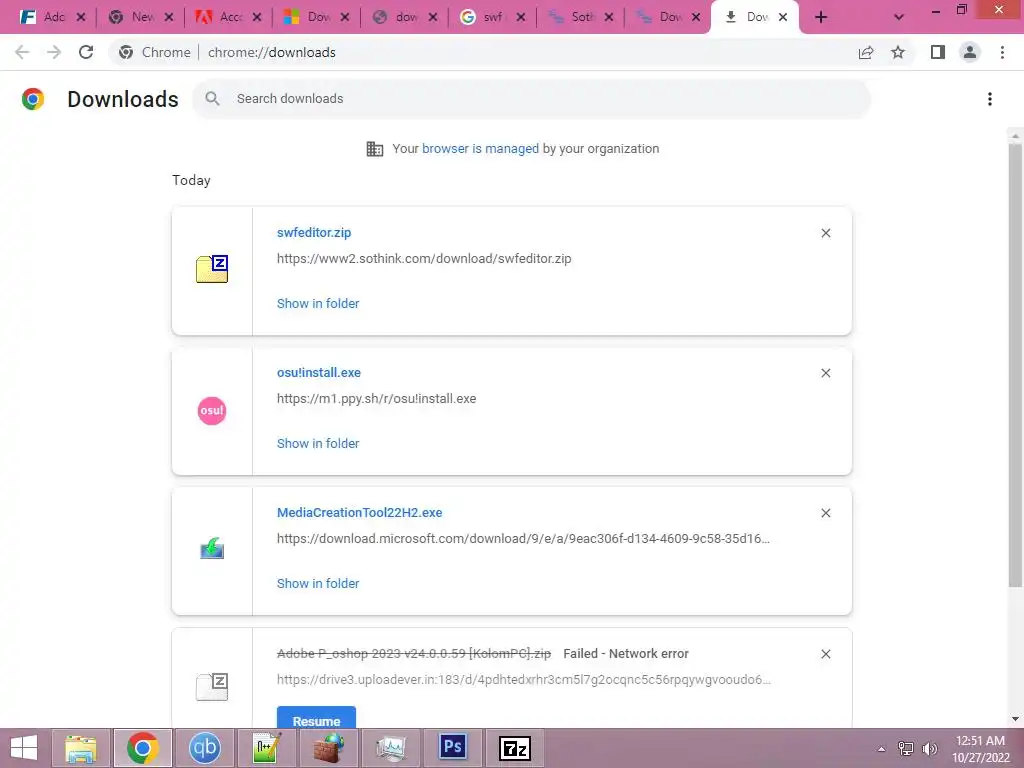Open Notepad++ from the taskbar
Screen dimensions: 1024x768
(x=266, y=748)
